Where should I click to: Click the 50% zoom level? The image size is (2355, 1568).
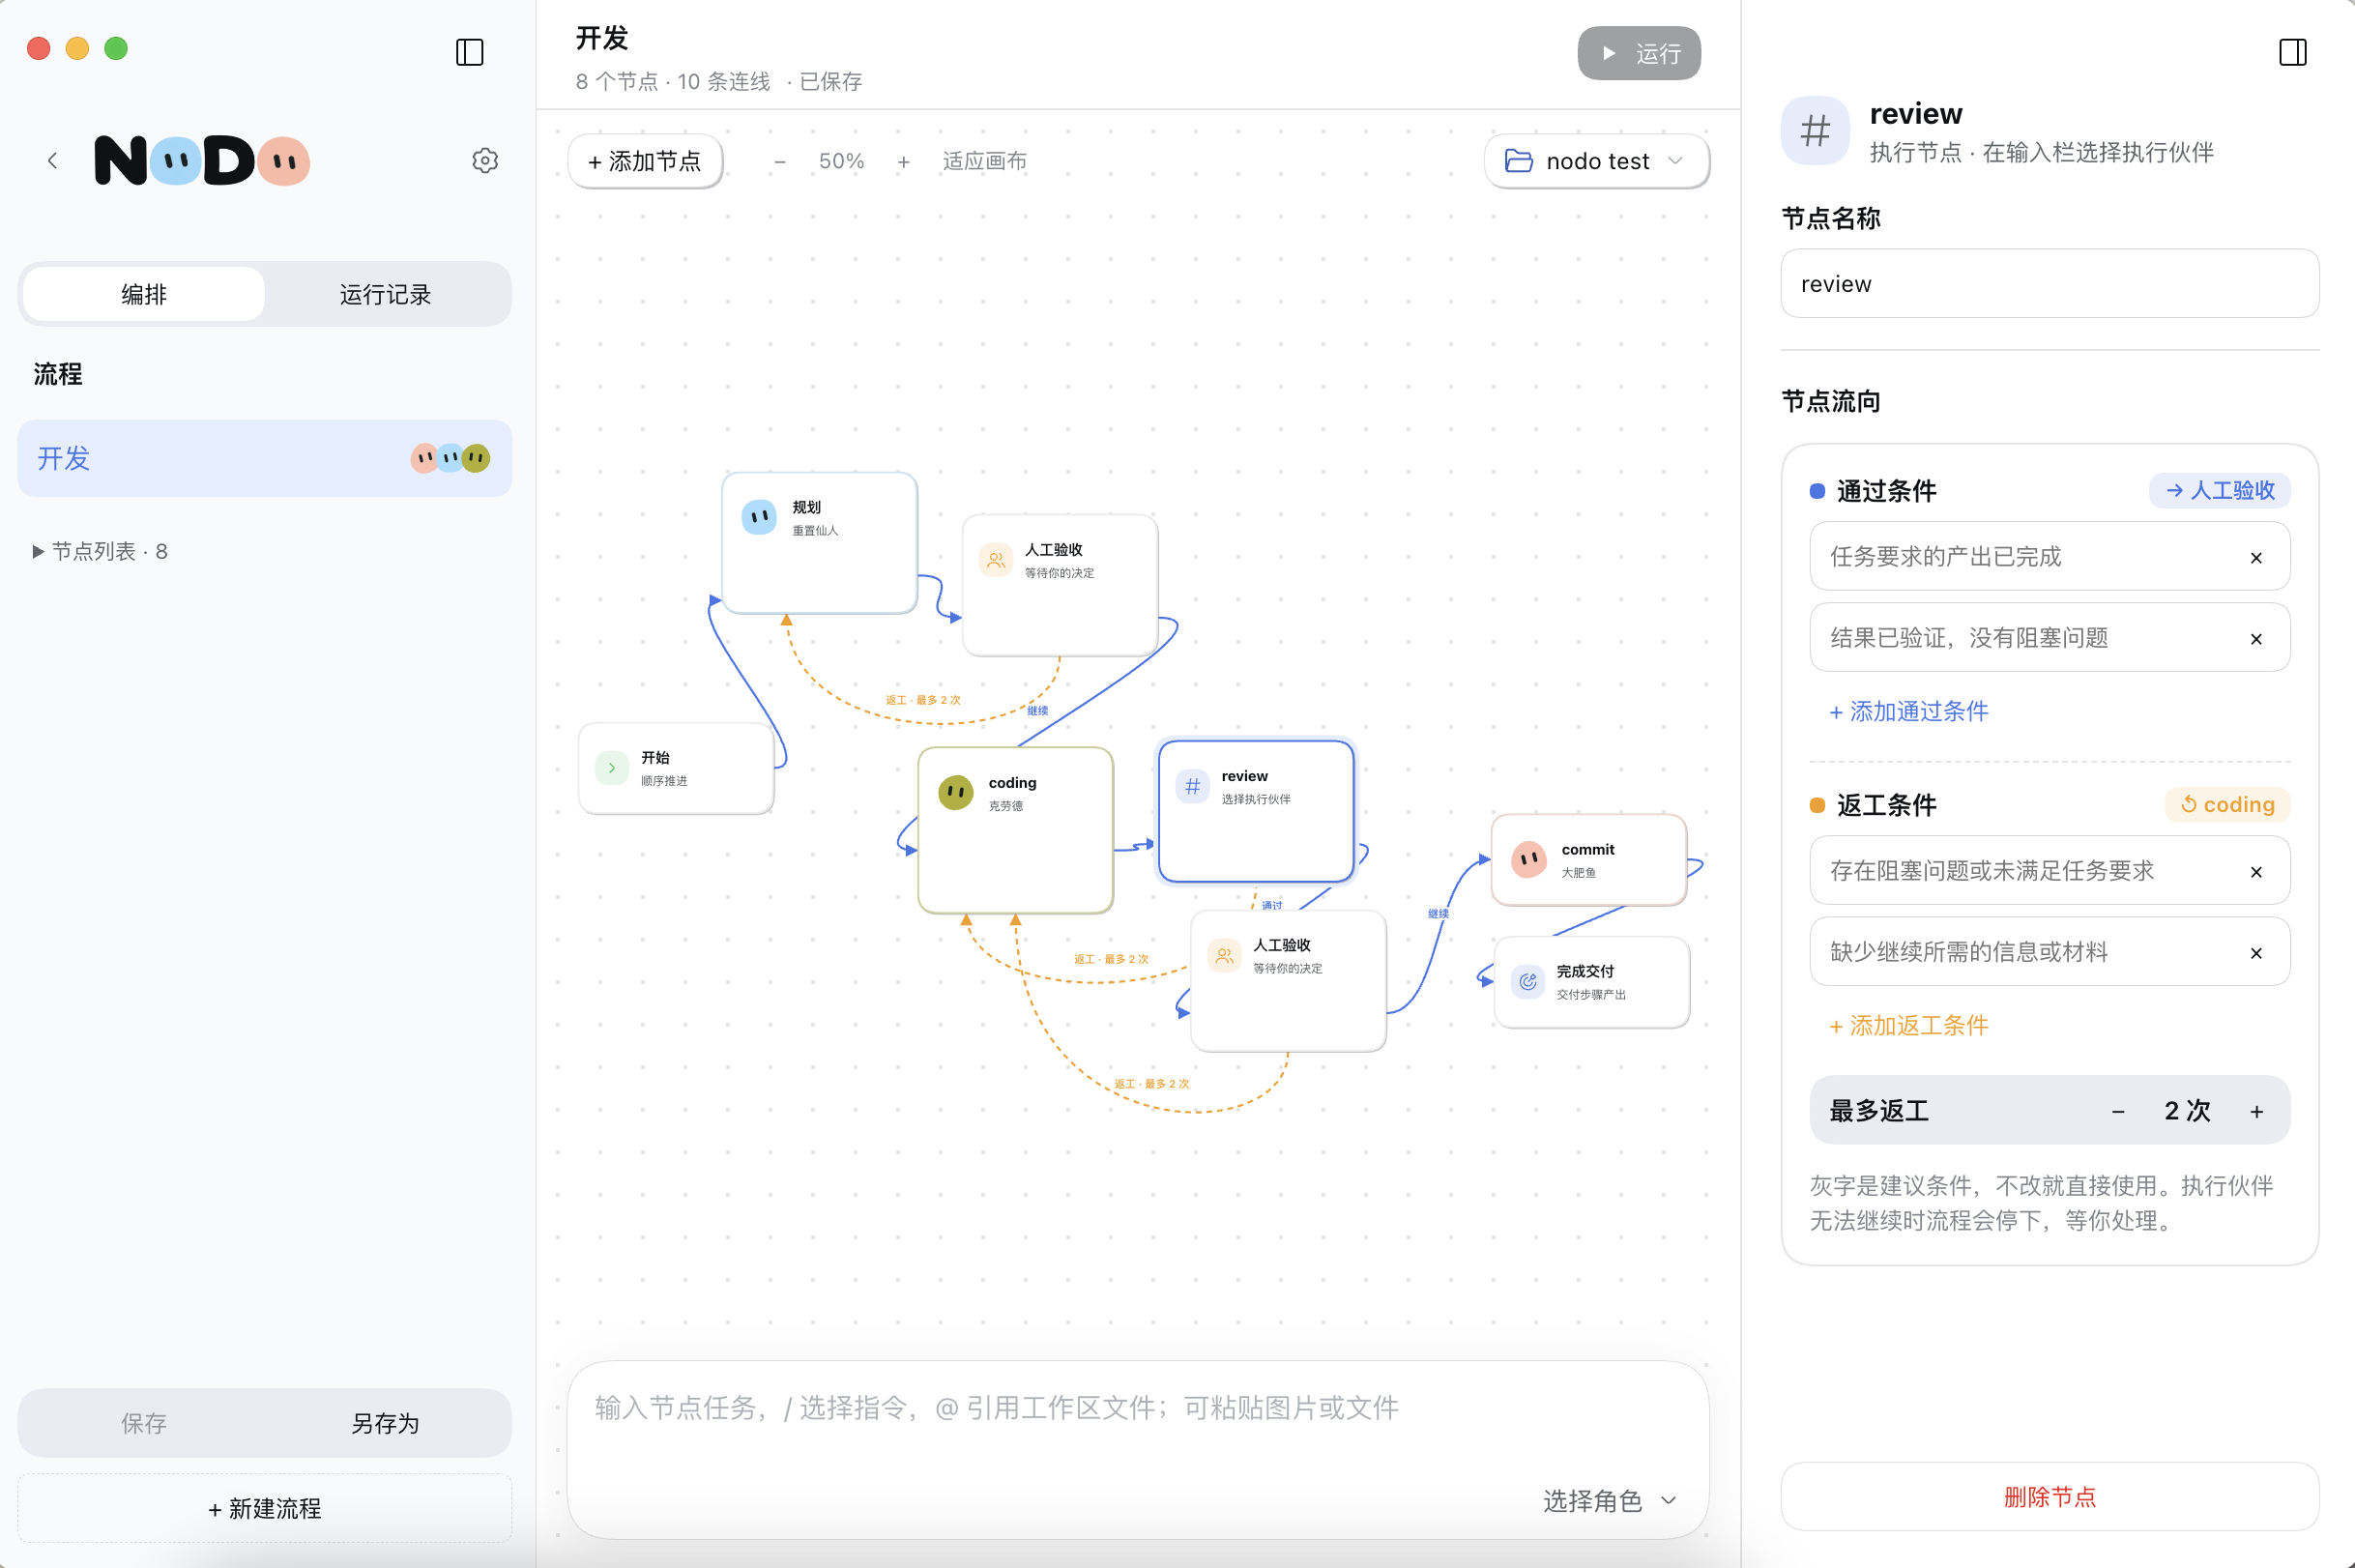841,161
